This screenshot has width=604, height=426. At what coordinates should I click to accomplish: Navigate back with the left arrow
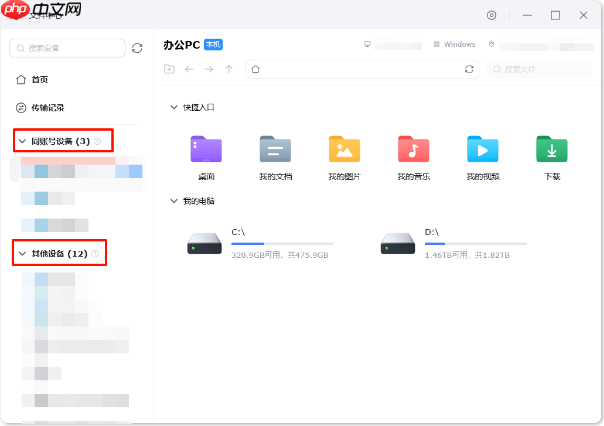[x=189, y=69]
